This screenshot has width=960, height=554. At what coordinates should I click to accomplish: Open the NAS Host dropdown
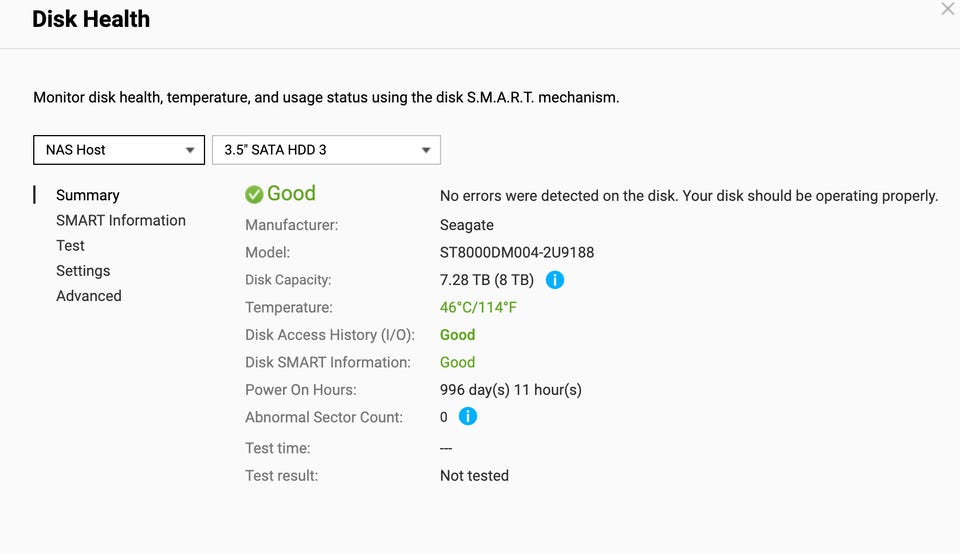[119, 150]
